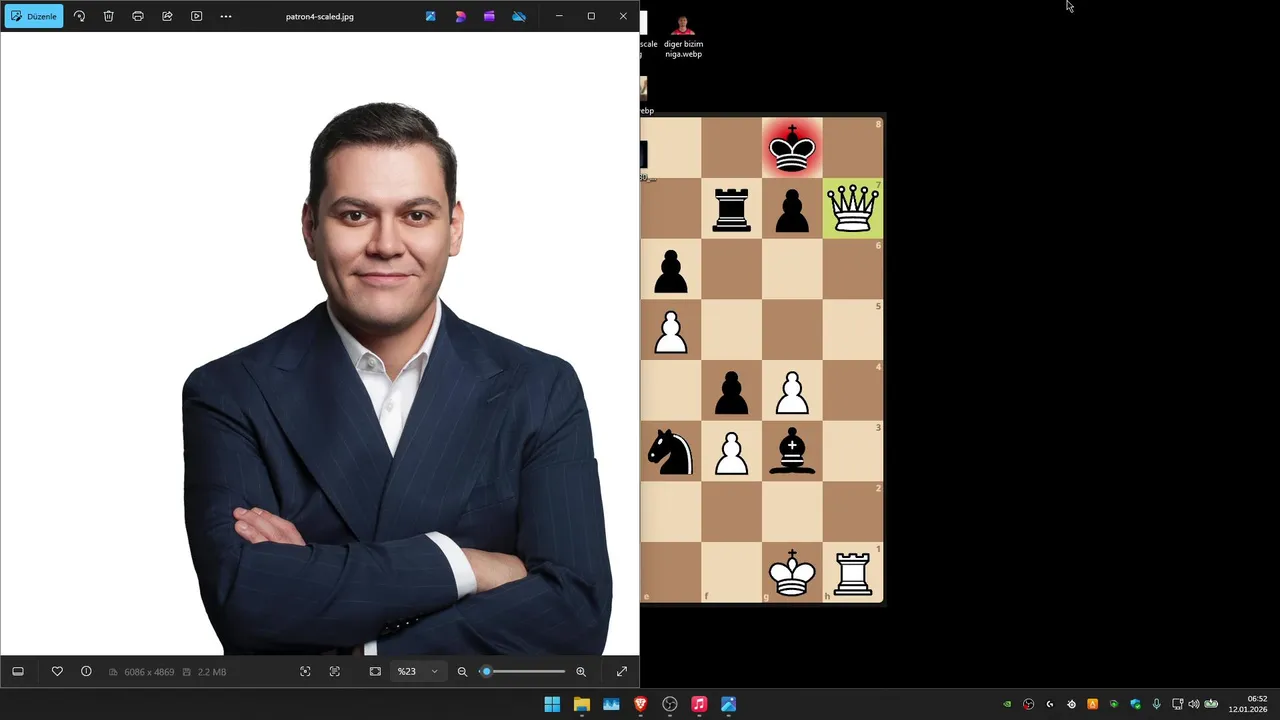
Task: Rotate the image with the rotate icon
Action: point(80,16)
